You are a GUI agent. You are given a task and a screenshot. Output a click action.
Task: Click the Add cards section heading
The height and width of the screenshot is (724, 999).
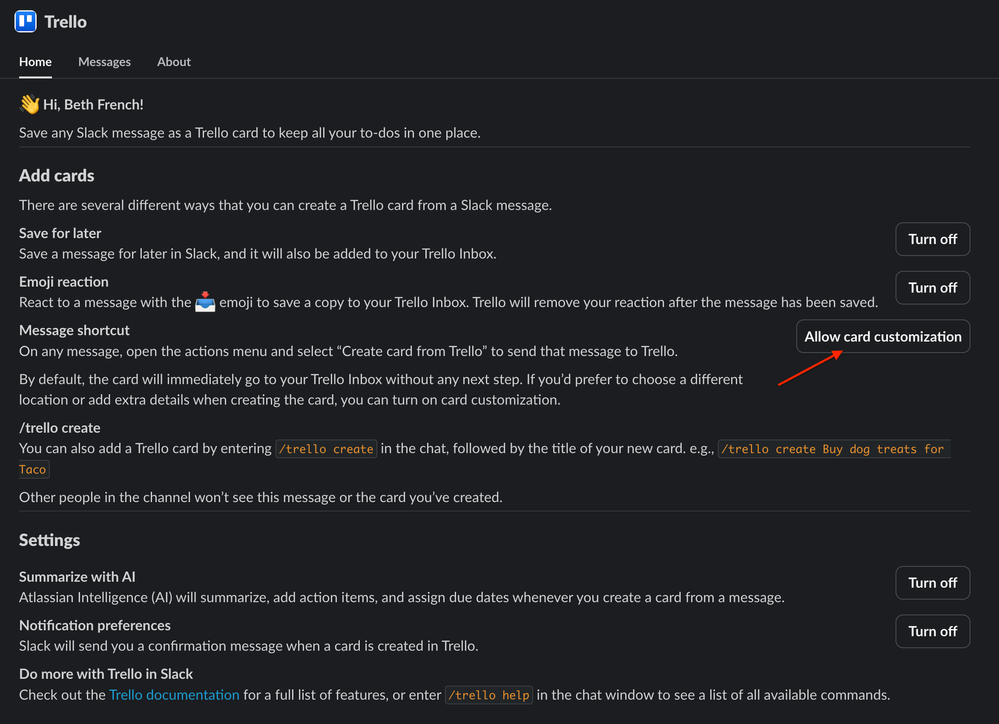(x=56, y=175)
